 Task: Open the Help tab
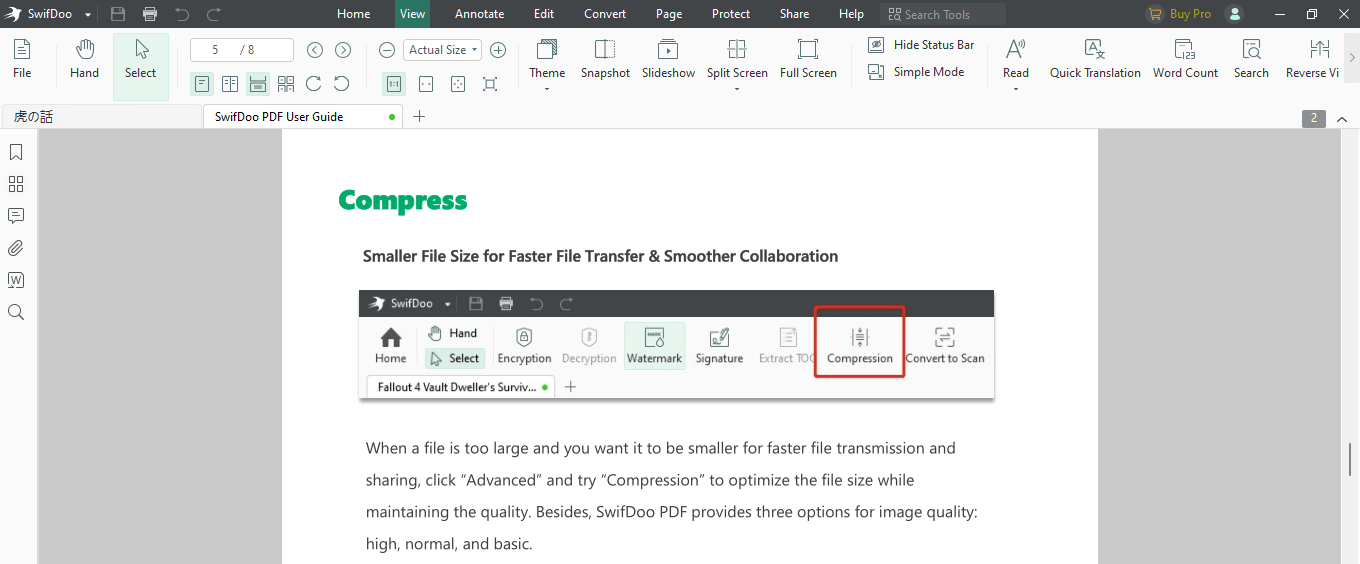coord(851,14)
